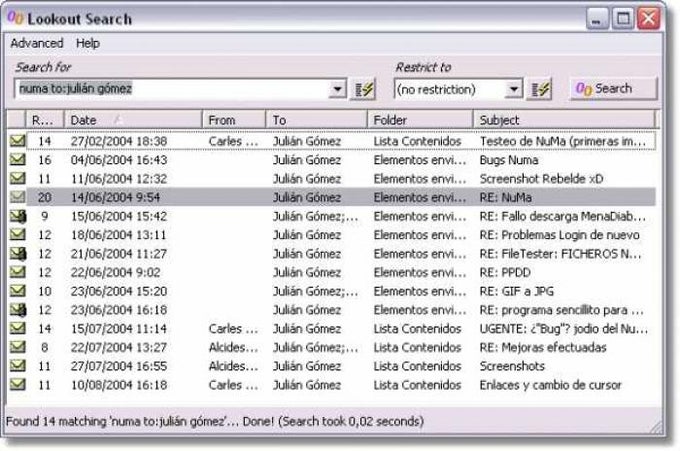Viewport: 680px width, 451px height.
Task: Click attachment mail icon of RE: Fallo descarga row
Action: coord(18,216)
